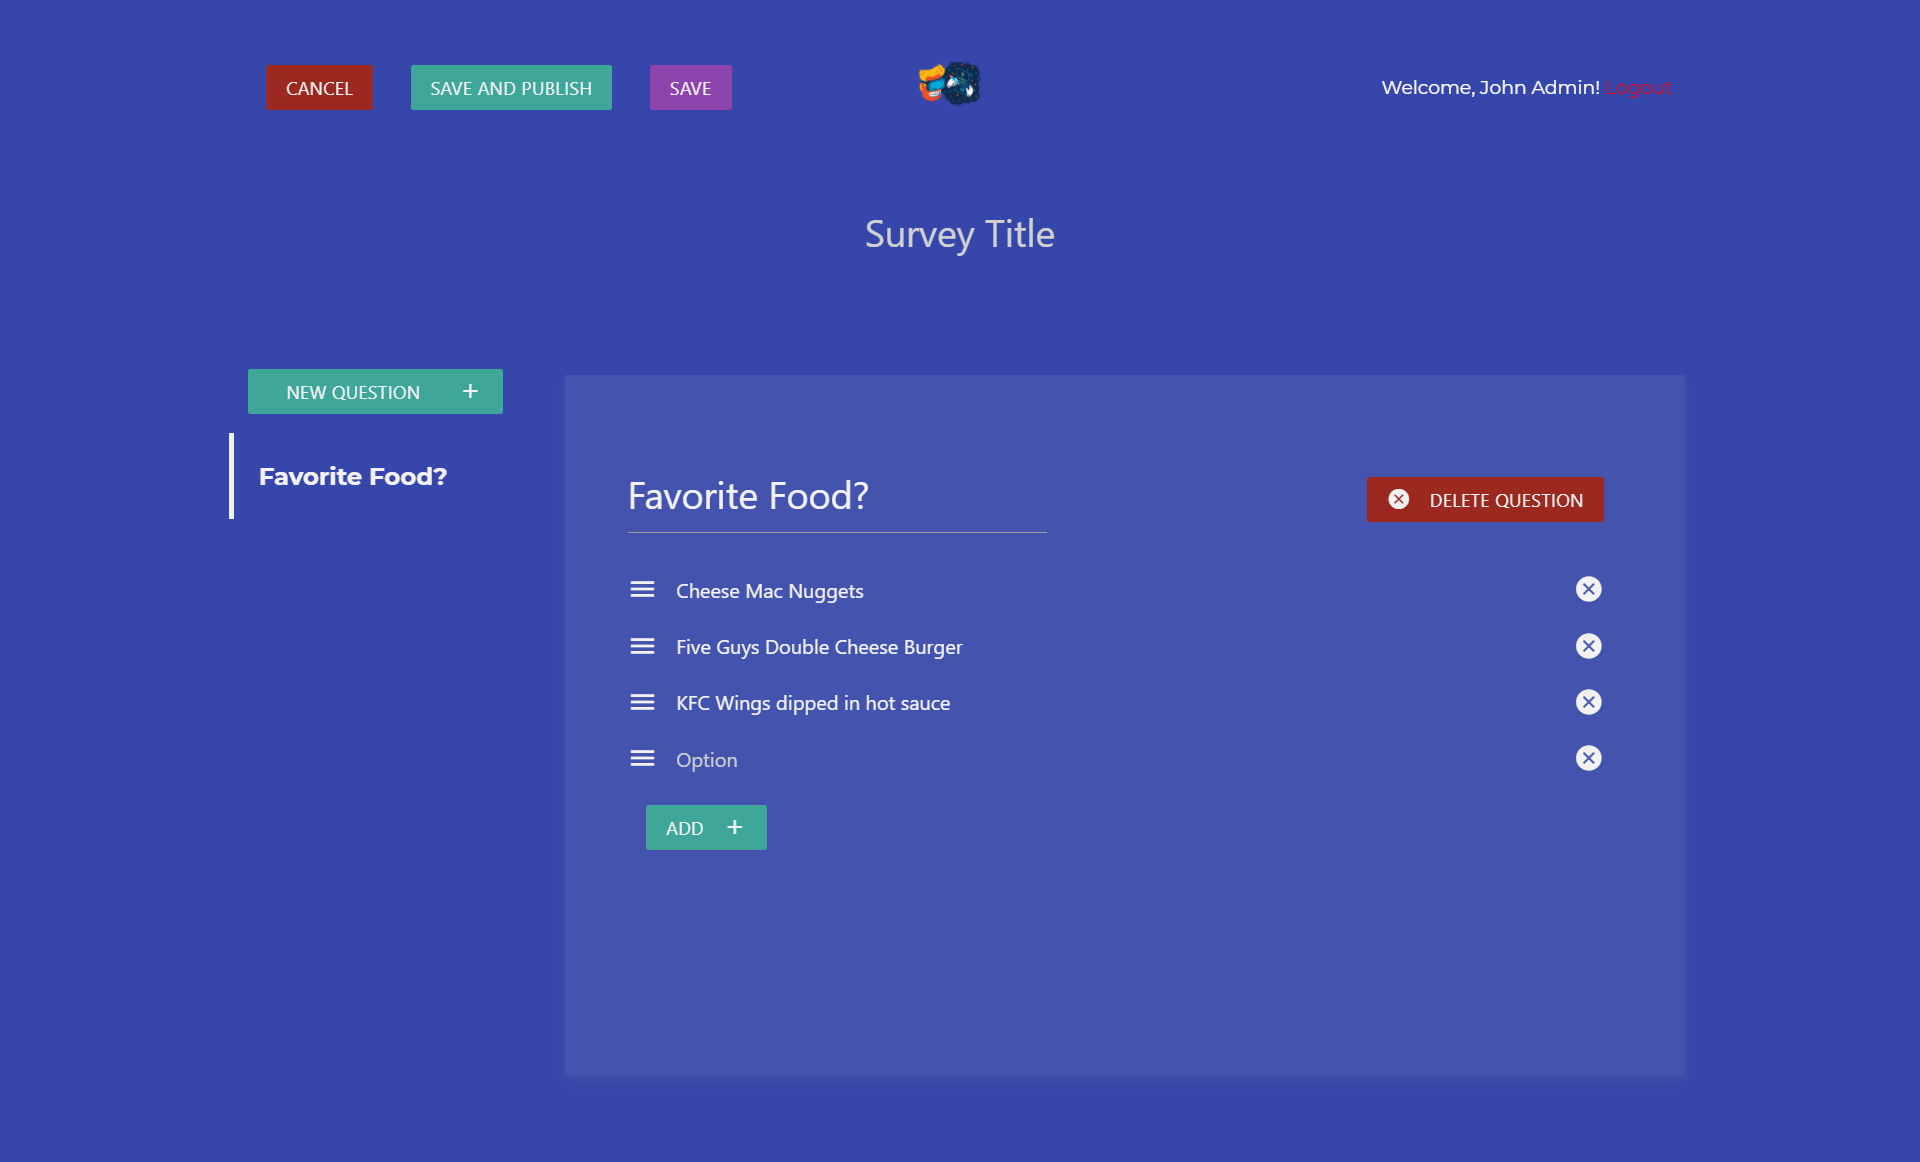1920x1162 pixels.
Task: Click the SAVE button
Action: [690, 86]
